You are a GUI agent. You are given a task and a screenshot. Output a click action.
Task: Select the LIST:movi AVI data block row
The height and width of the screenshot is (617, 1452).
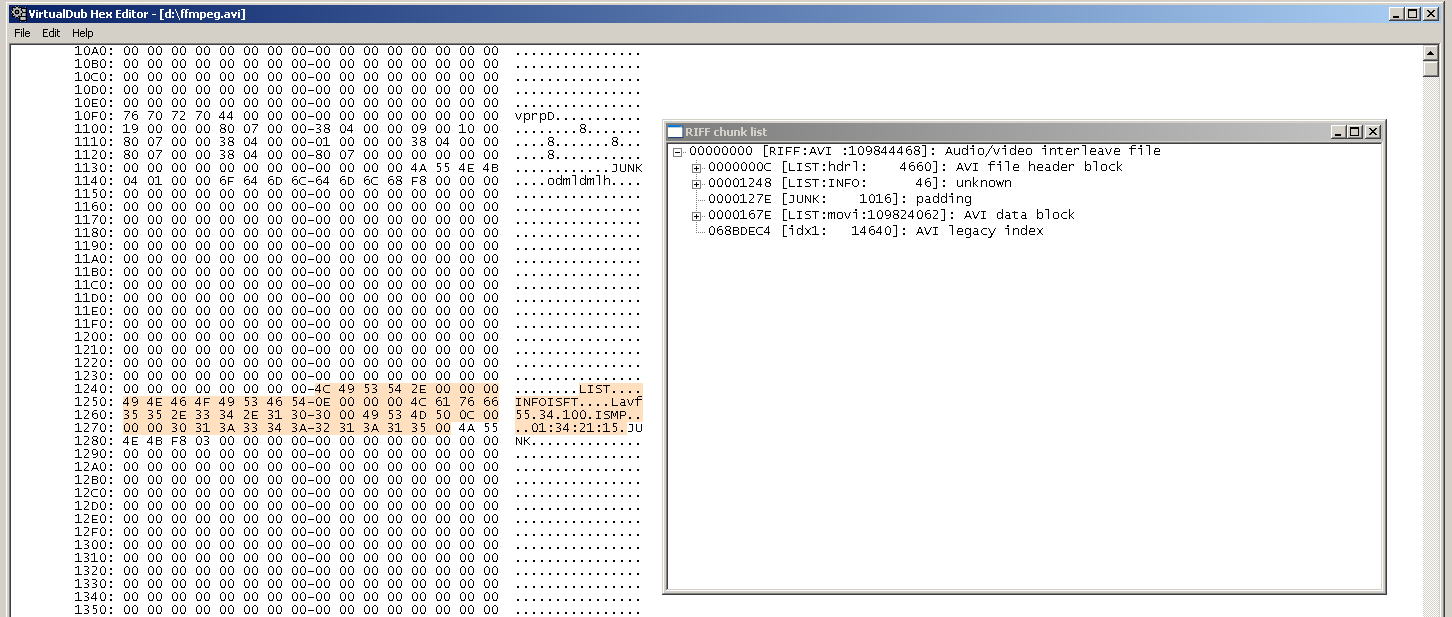891,215
